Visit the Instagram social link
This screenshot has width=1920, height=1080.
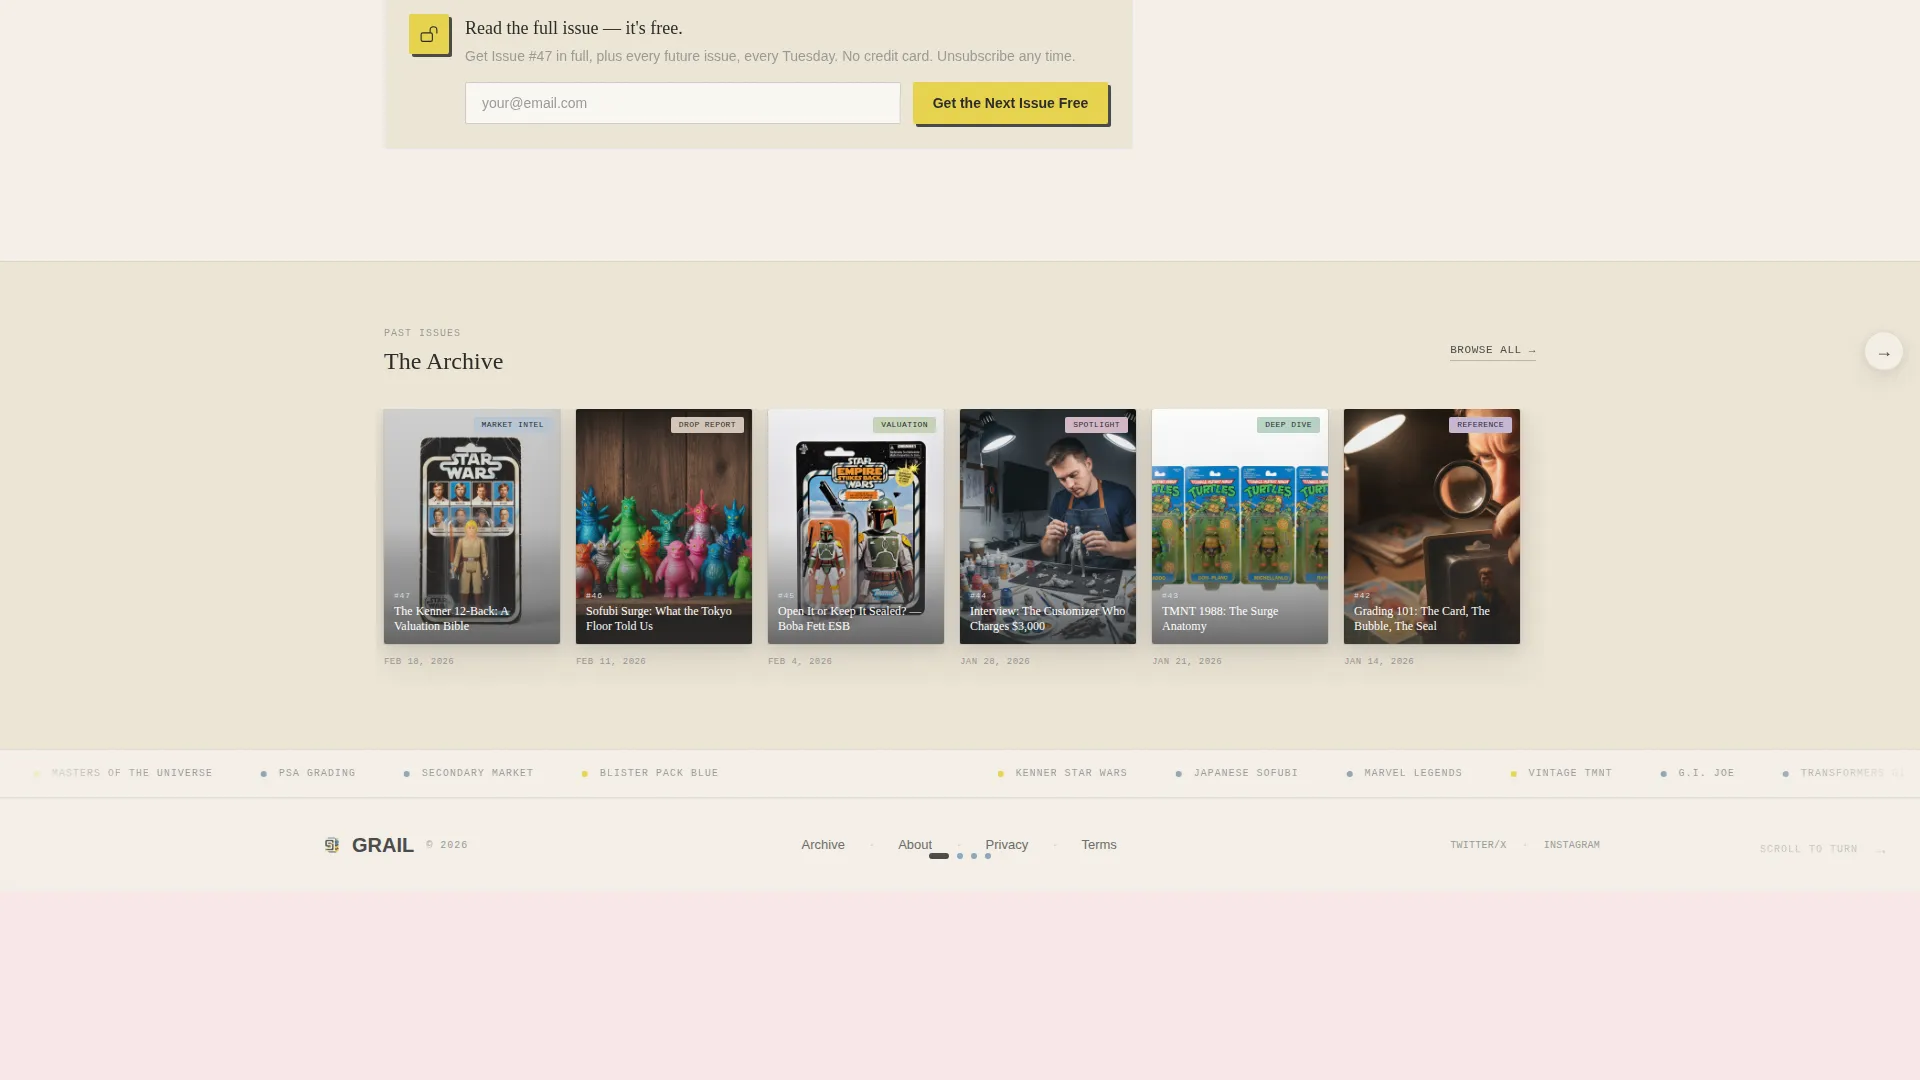click(1571, 845)
